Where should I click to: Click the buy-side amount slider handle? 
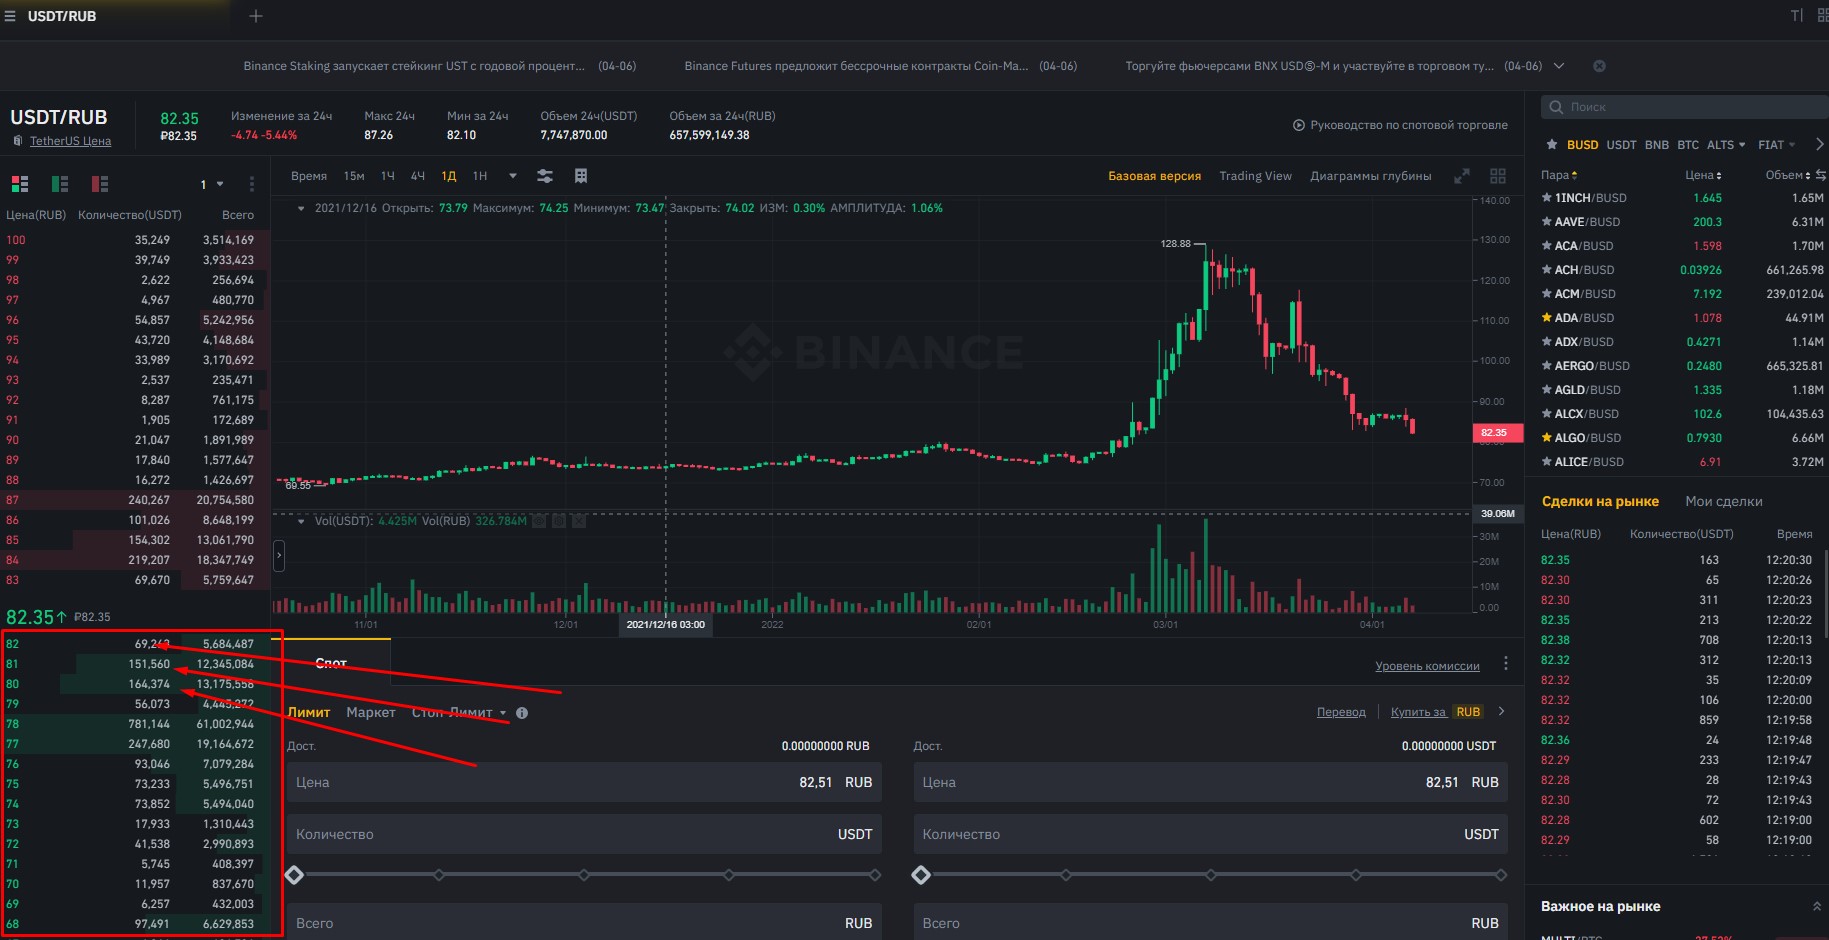pos(294,875)
